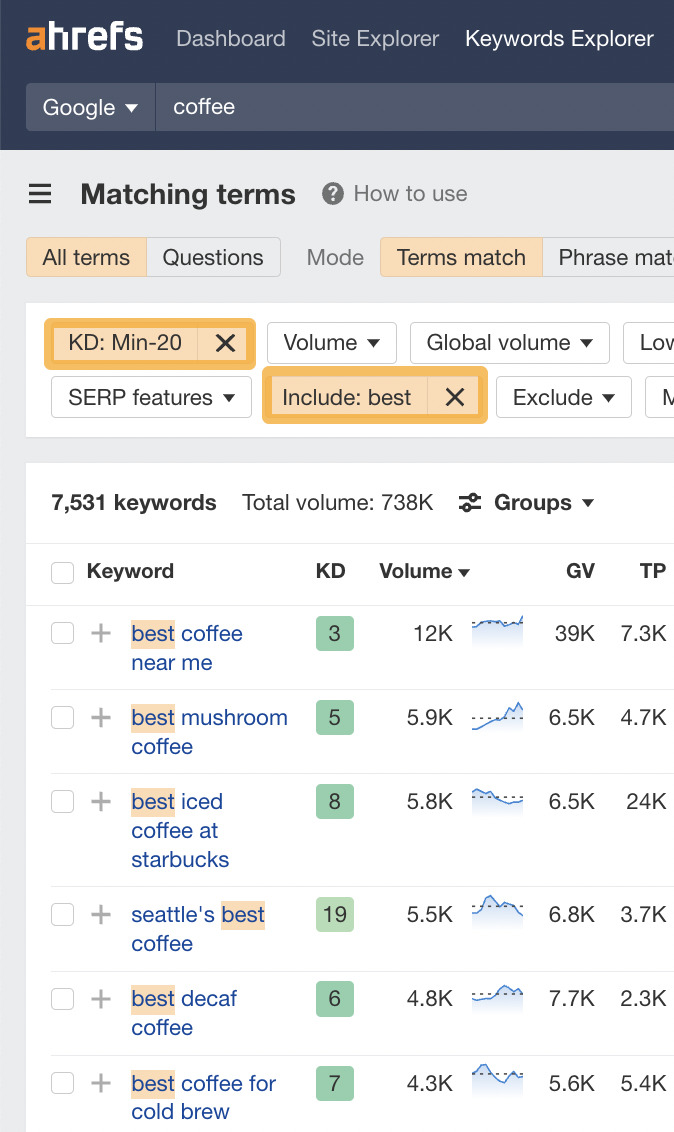Open the Volume filter dropdown
Image resolution: width=674 pixels, height=1132 pixels.
tap(331, 343)
